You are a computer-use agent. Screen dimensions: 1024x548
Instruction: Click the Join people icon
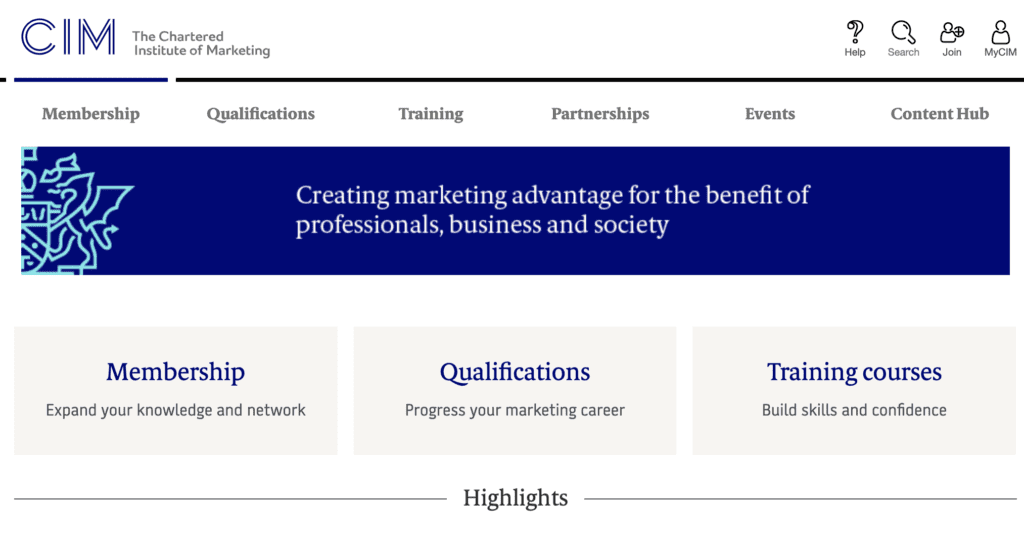click(x=952, y=33)
